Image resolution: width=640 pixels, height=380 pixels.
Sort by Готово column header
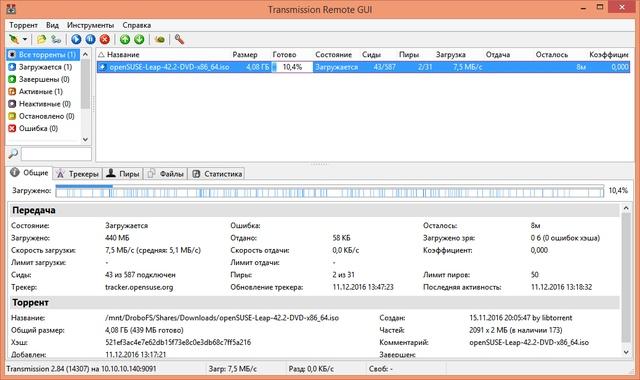click(x=284, y=55)
